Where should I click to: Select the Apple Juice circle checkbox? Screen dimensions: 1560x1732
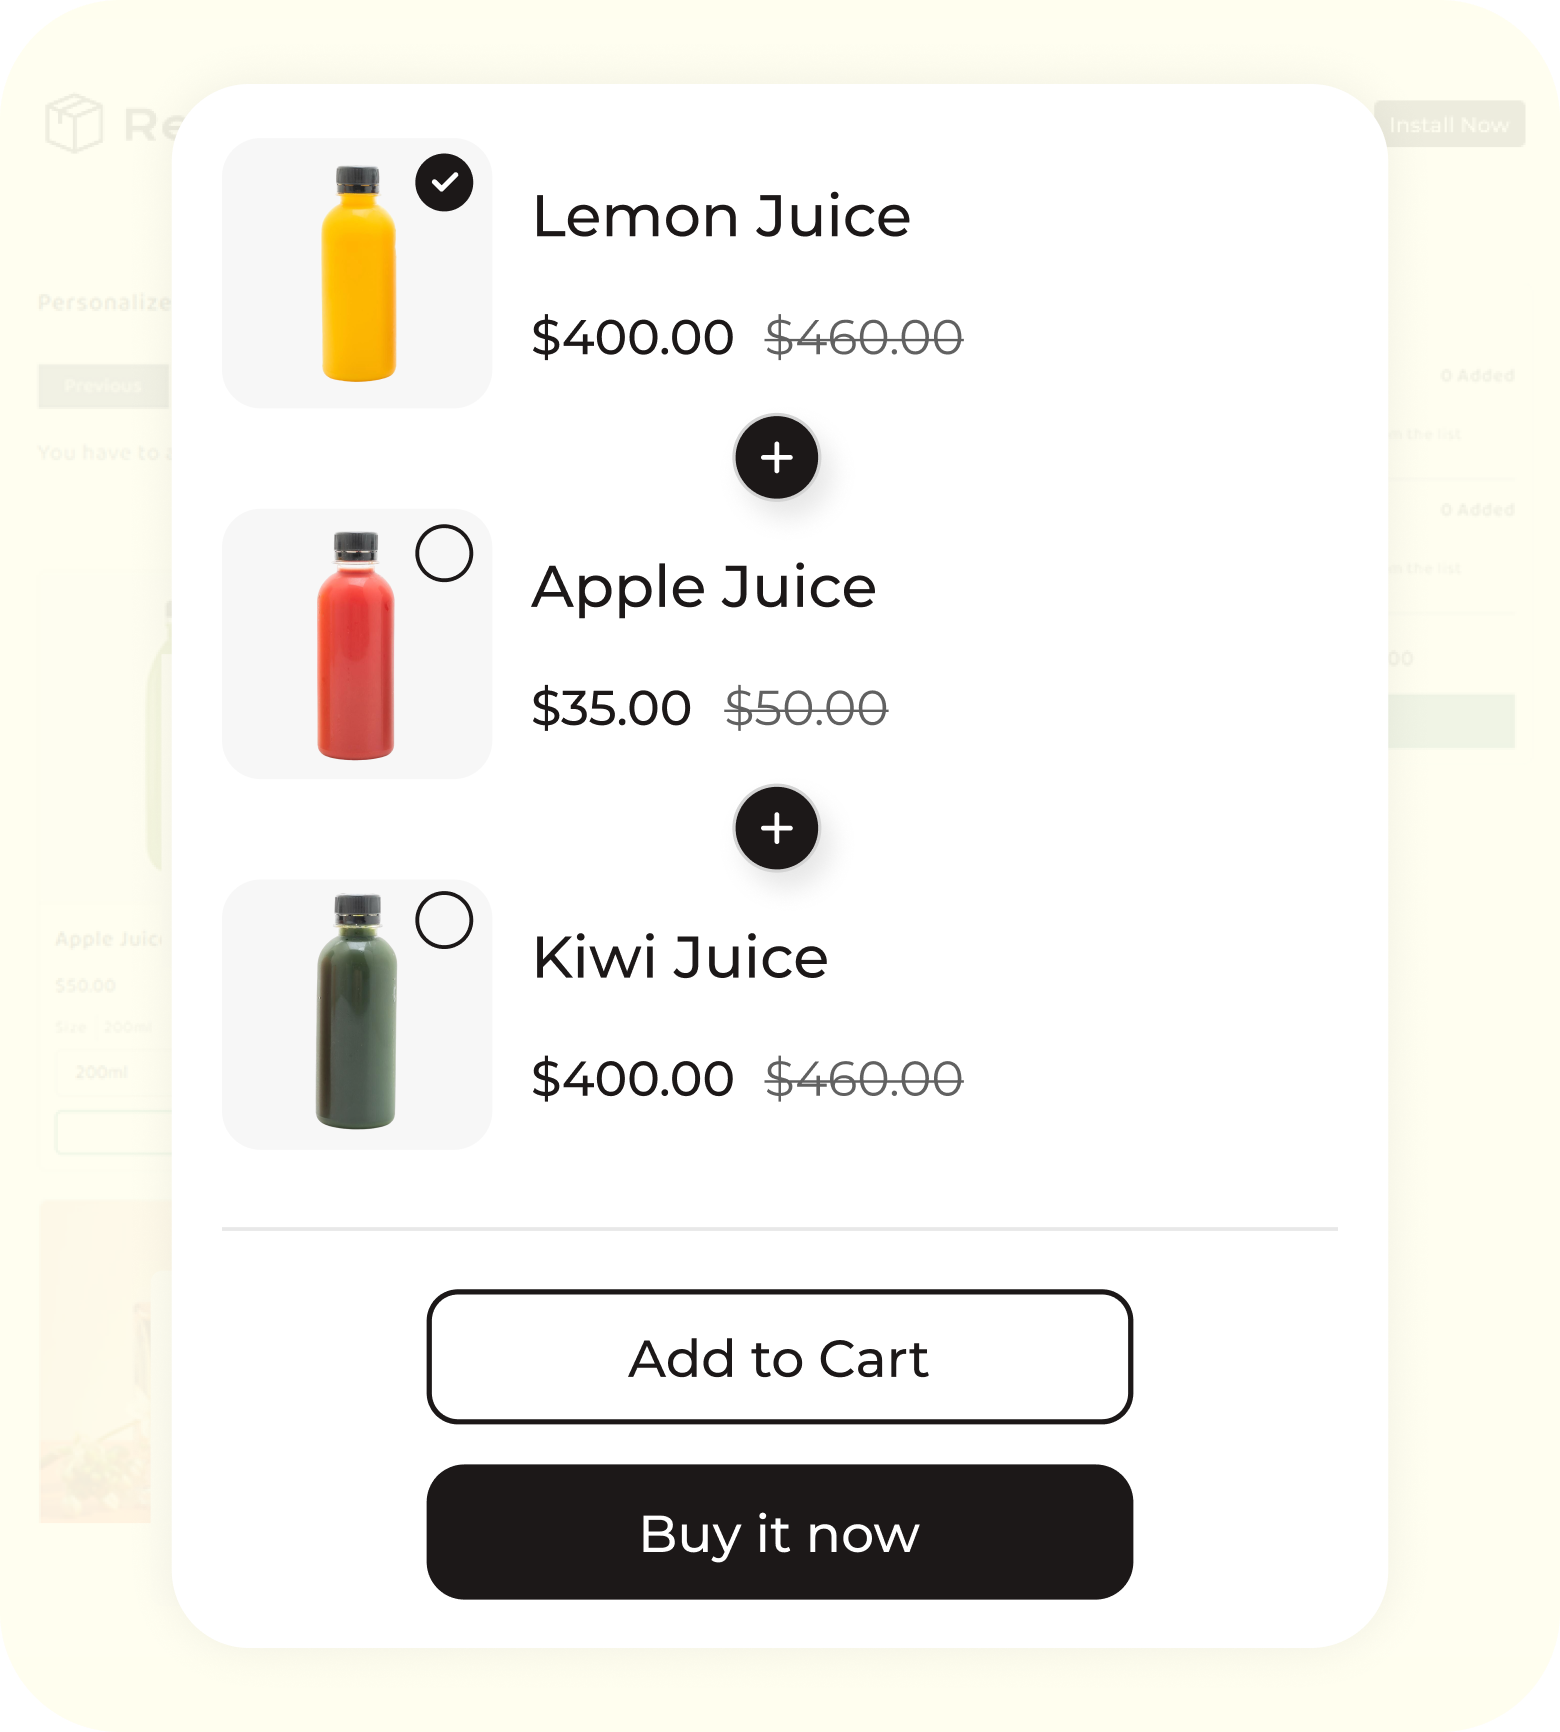pos(444,553)
